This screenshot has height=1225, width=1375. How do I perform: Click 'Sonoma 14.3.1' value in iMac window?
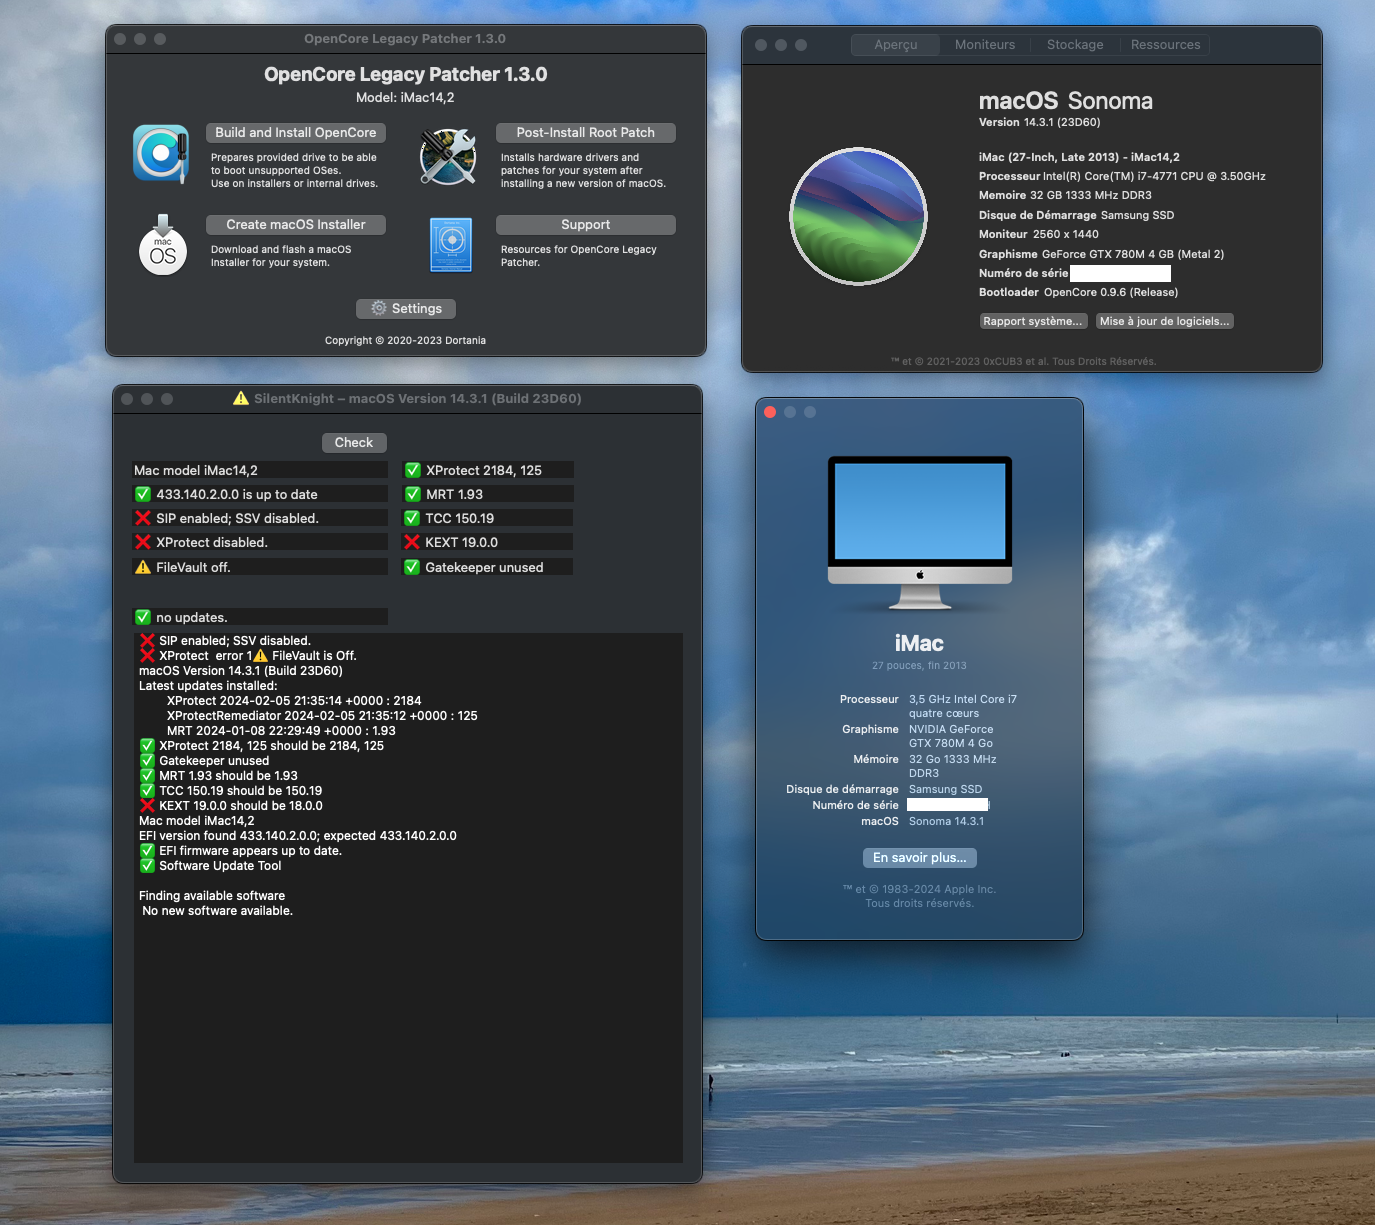point(947,821)
